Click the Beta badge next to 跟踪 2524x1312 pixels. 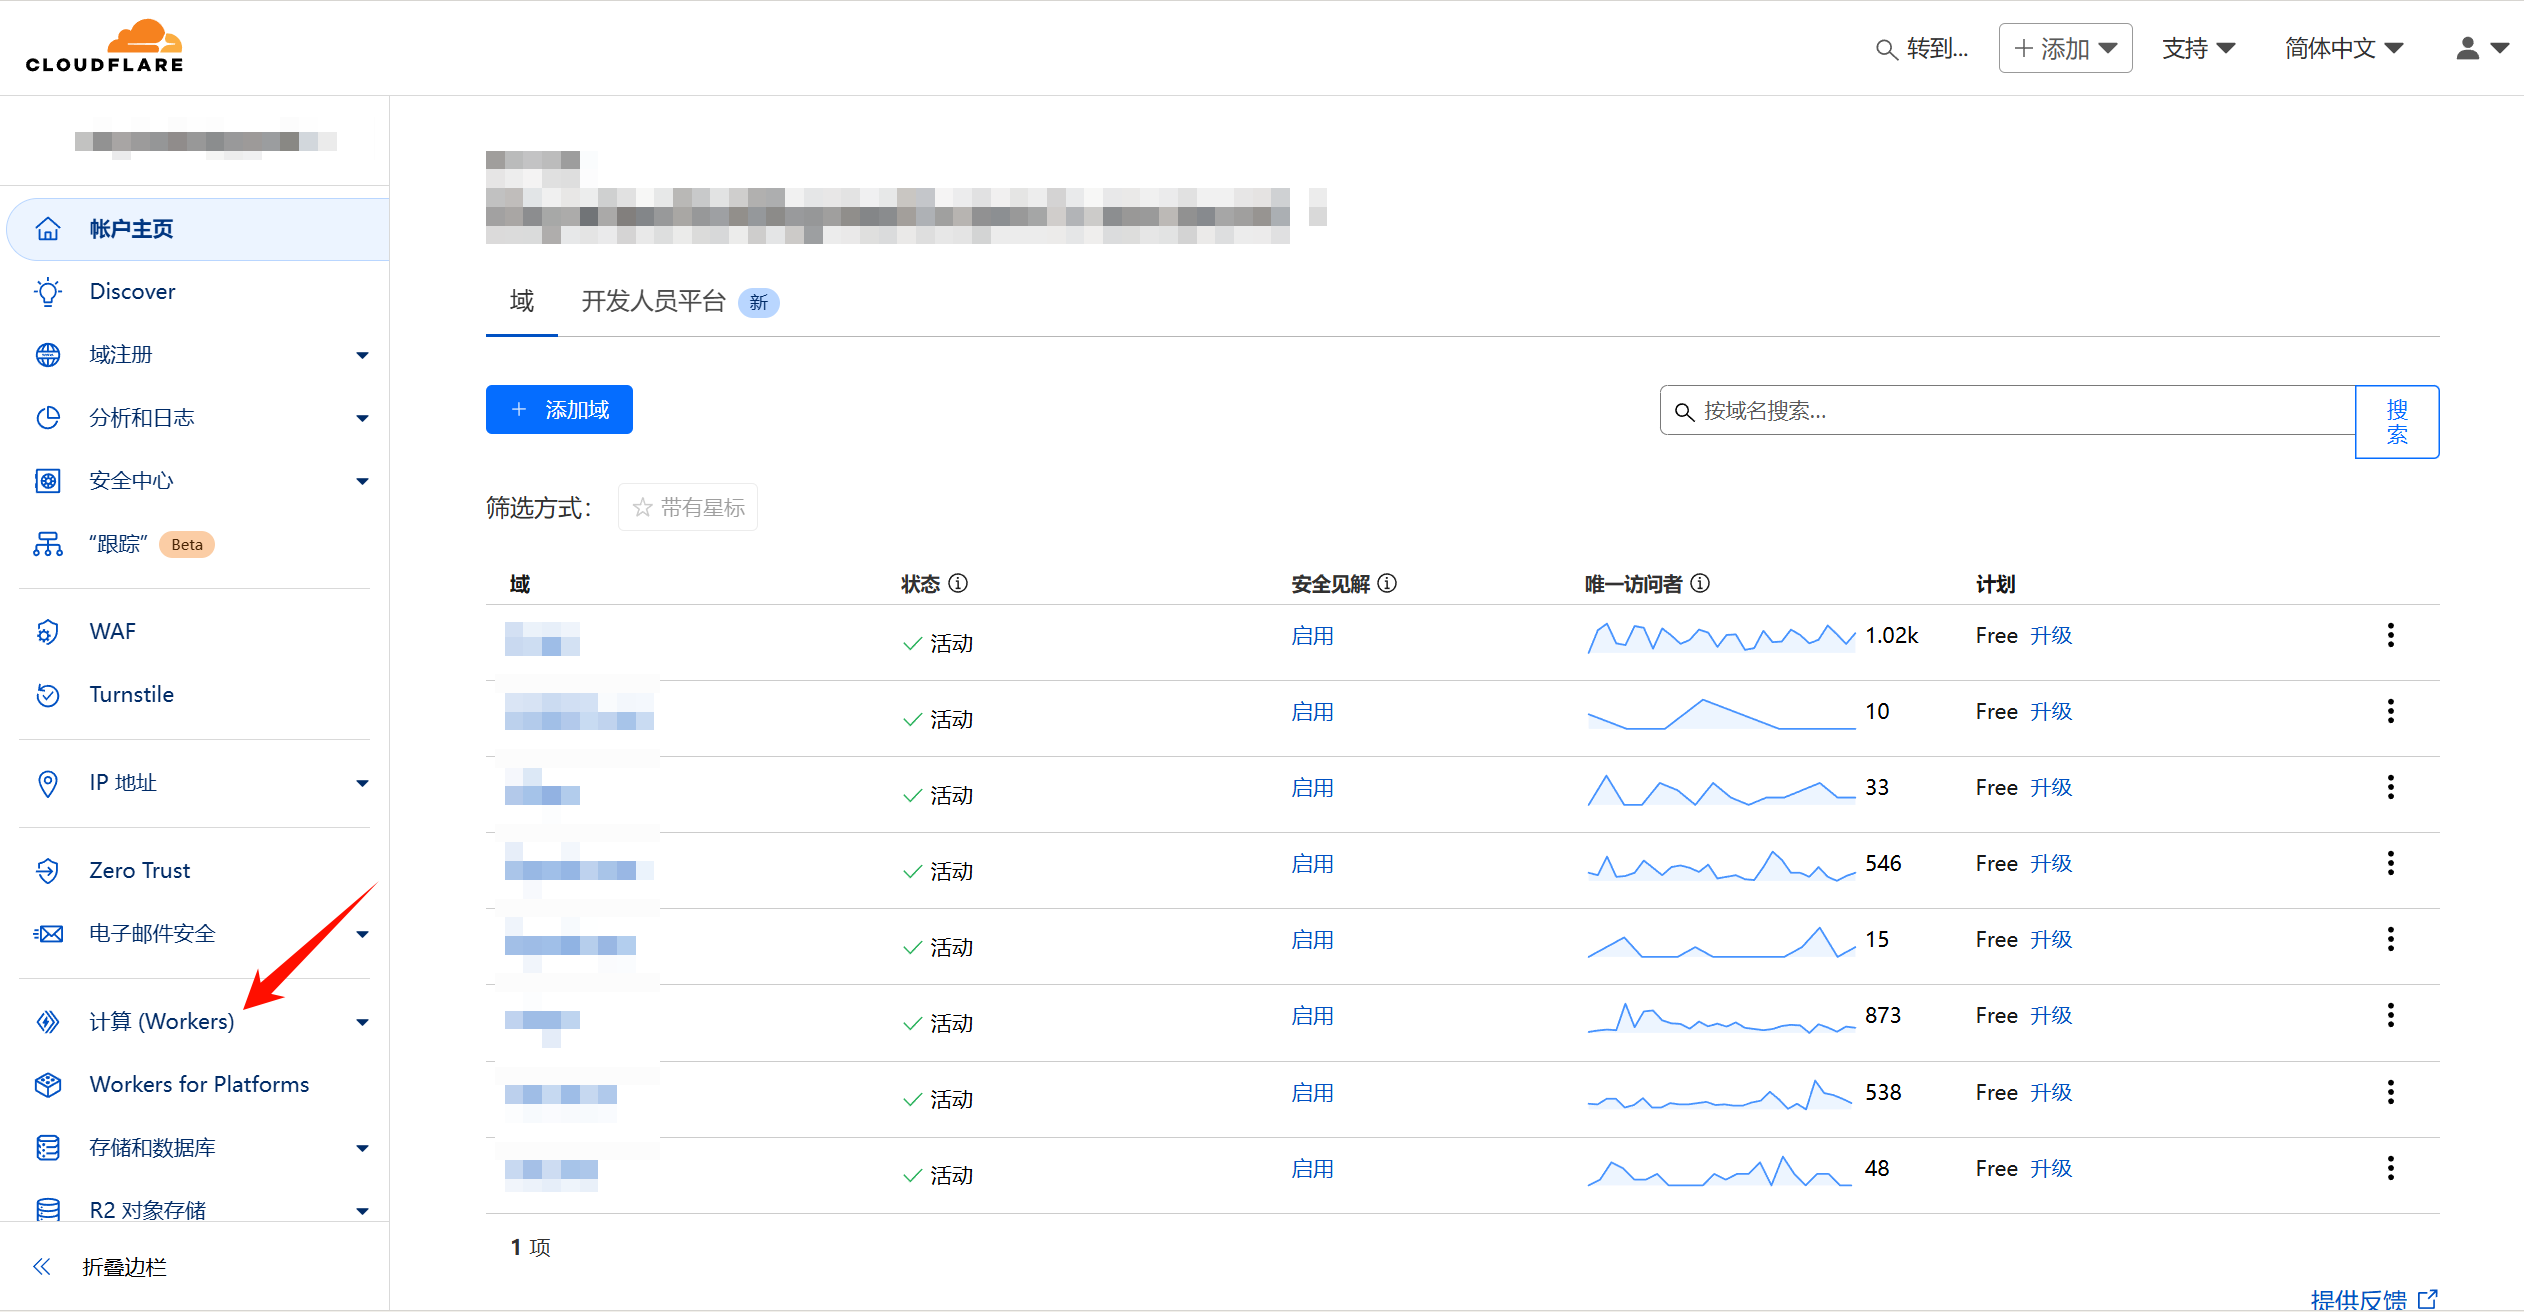pyautogui.click(x=187, y=544)
